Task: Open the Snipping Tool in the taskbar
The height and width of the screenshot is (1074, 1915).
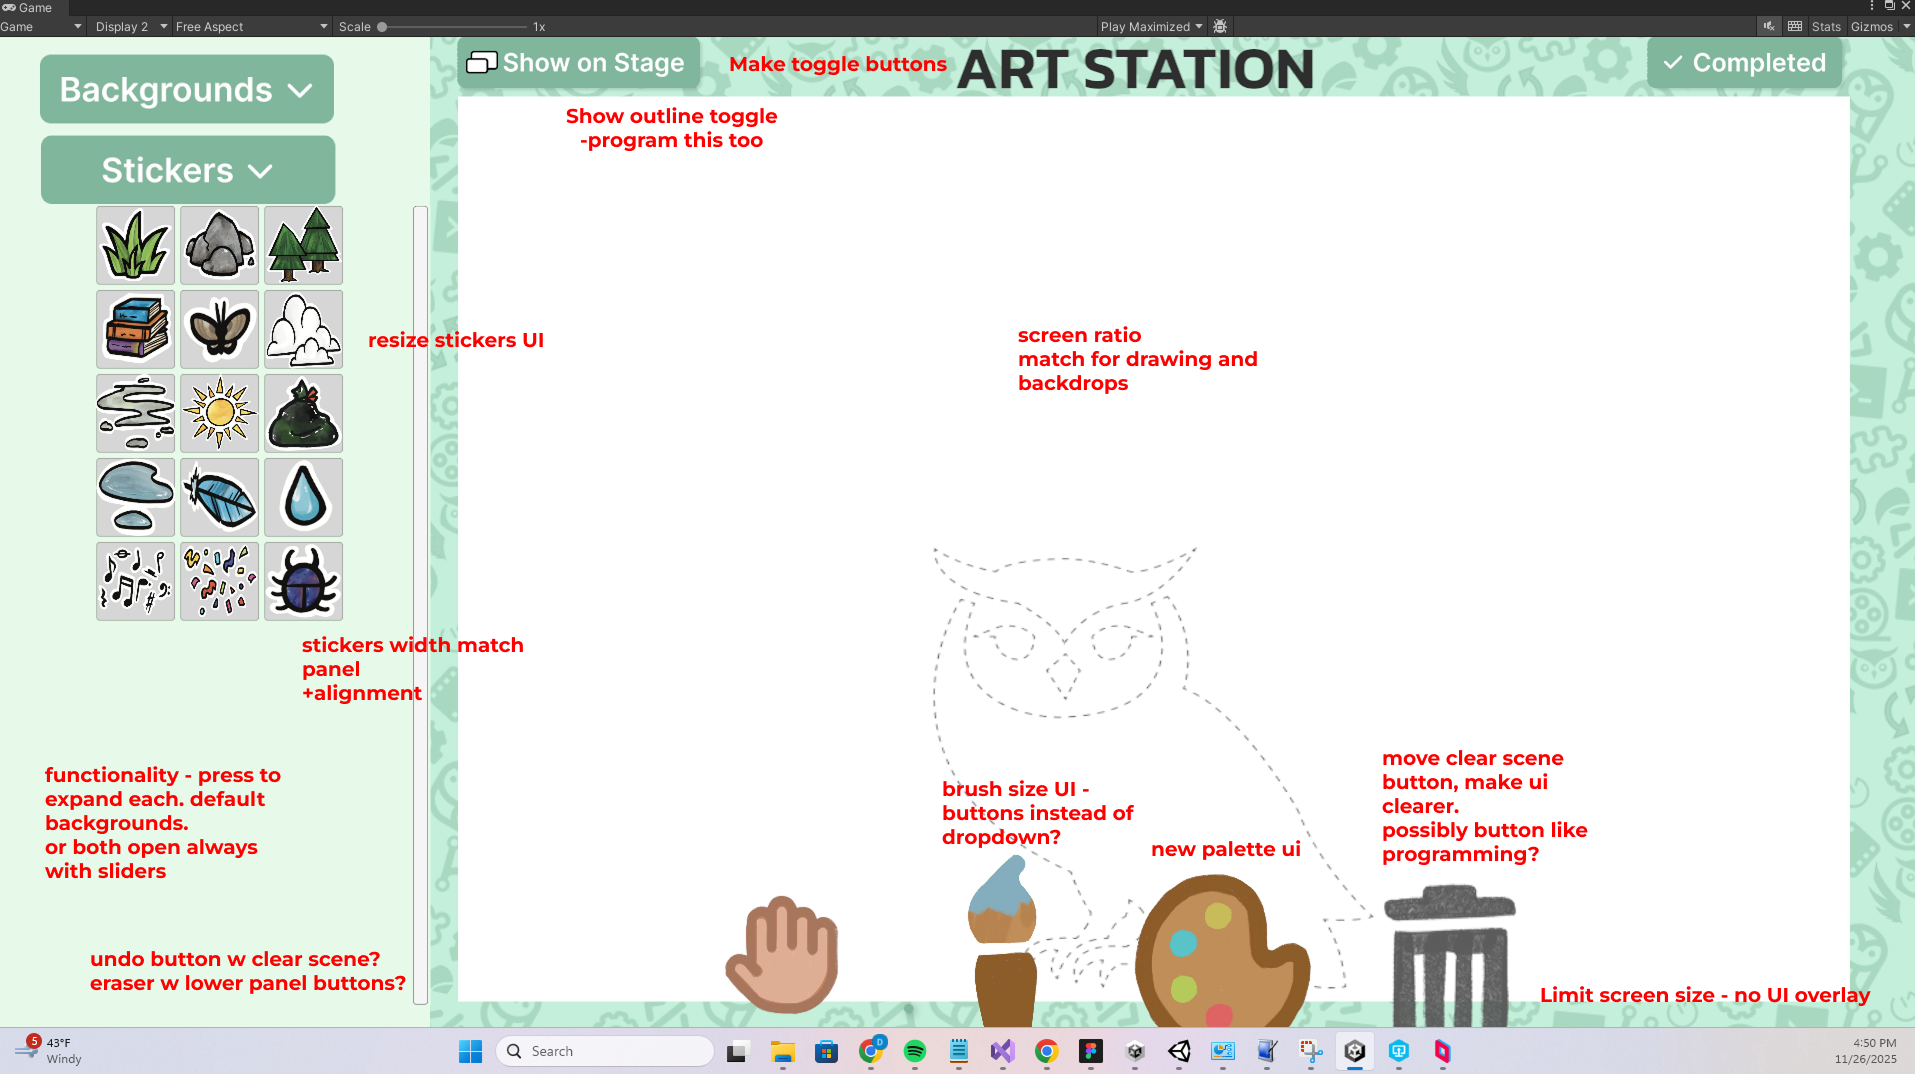Action: (1311, 1051)
